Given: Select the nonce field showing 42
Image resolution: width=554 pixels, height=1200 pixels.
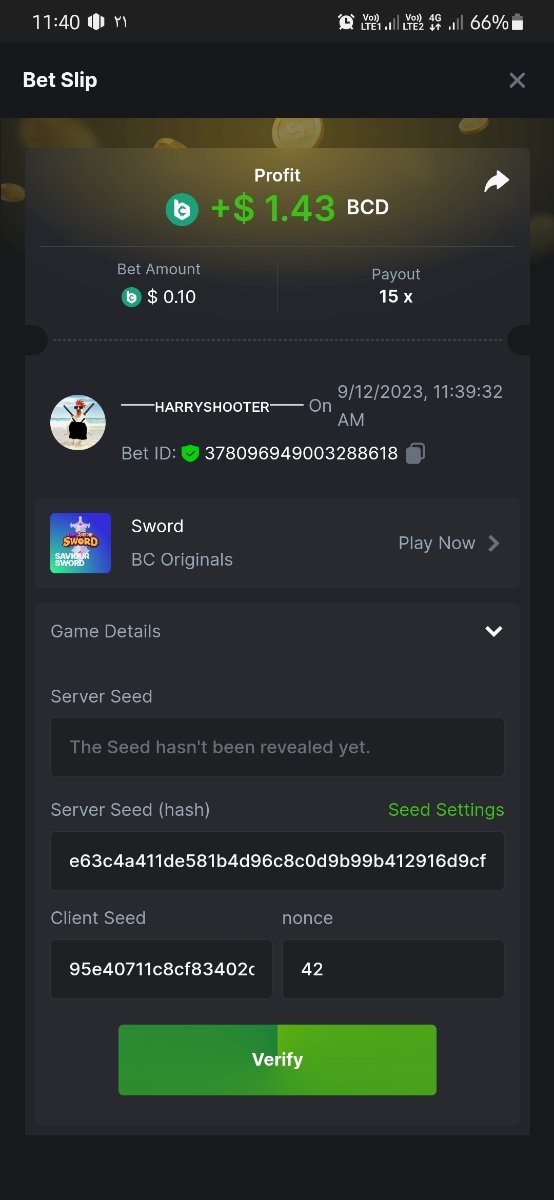Looking at the screenshot, I should point(393,969).
